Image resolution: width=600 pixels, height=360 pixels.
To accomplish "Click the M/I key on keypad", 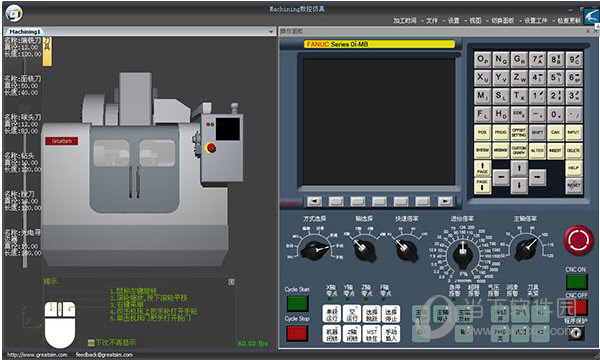I will click(x=482, y=96).
